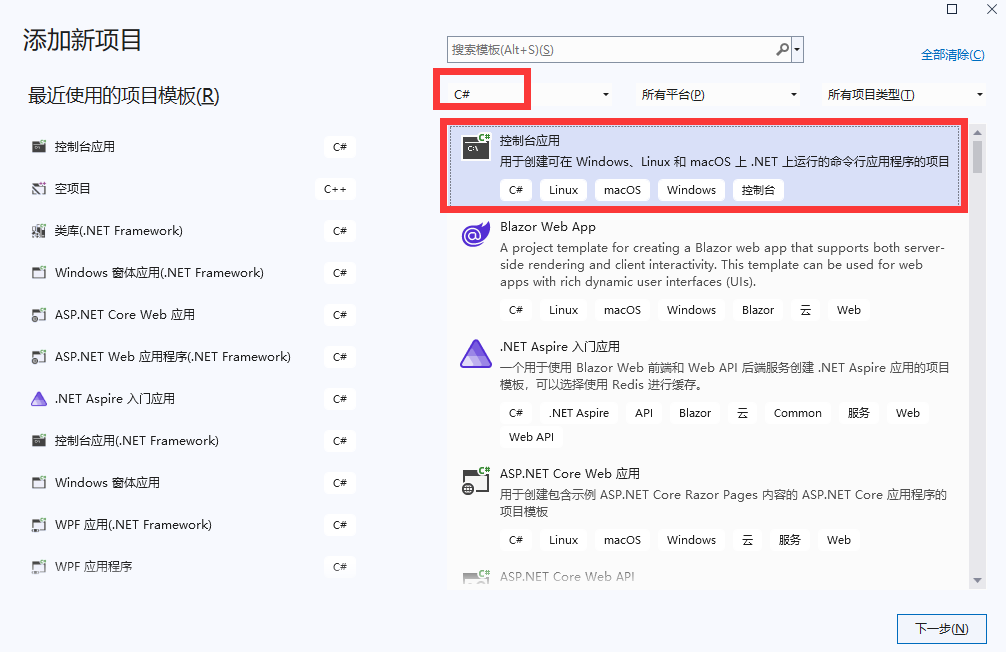This screenshot has height=652, width=1006.
Task: Click recent ASP.NET Core Web 应用 icon
Action: 39,314
